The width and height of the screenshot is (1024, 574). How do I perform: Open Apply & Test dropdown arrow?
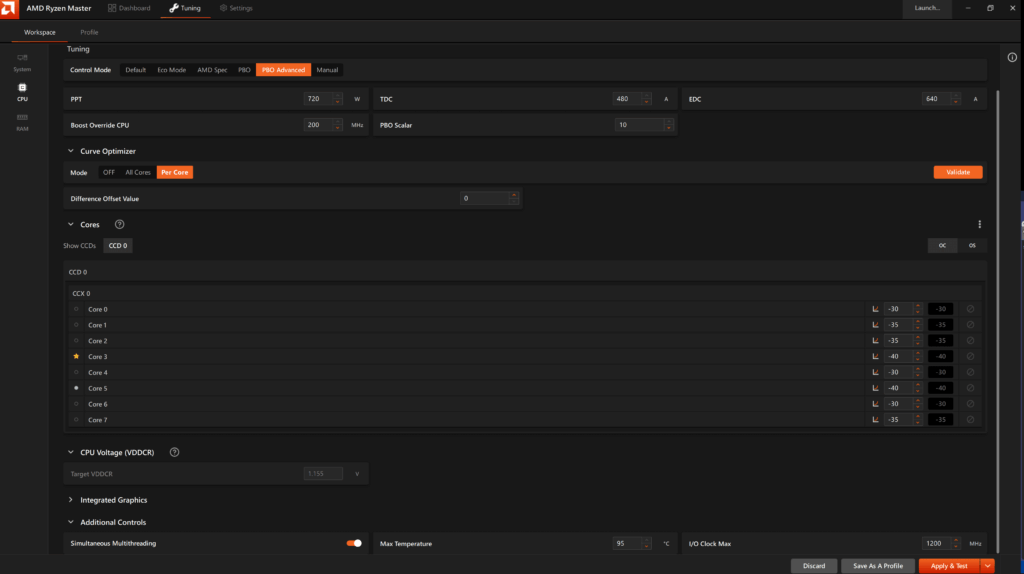(x=987, y=566)
